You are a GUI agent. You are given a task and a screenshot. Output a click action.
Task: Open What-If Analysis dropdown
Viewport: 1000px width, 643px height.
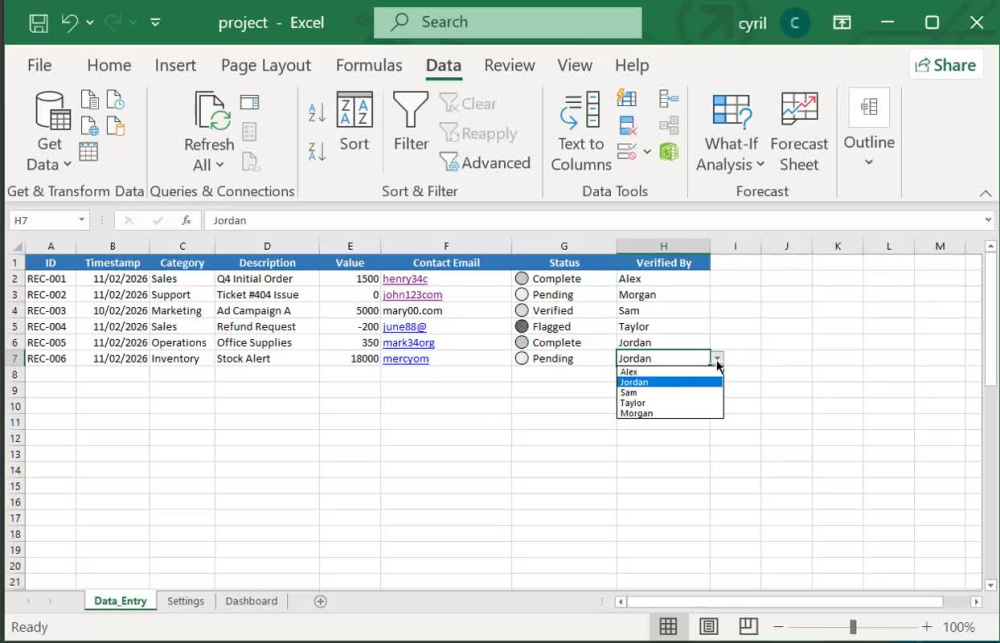click(x=730, y=132)
